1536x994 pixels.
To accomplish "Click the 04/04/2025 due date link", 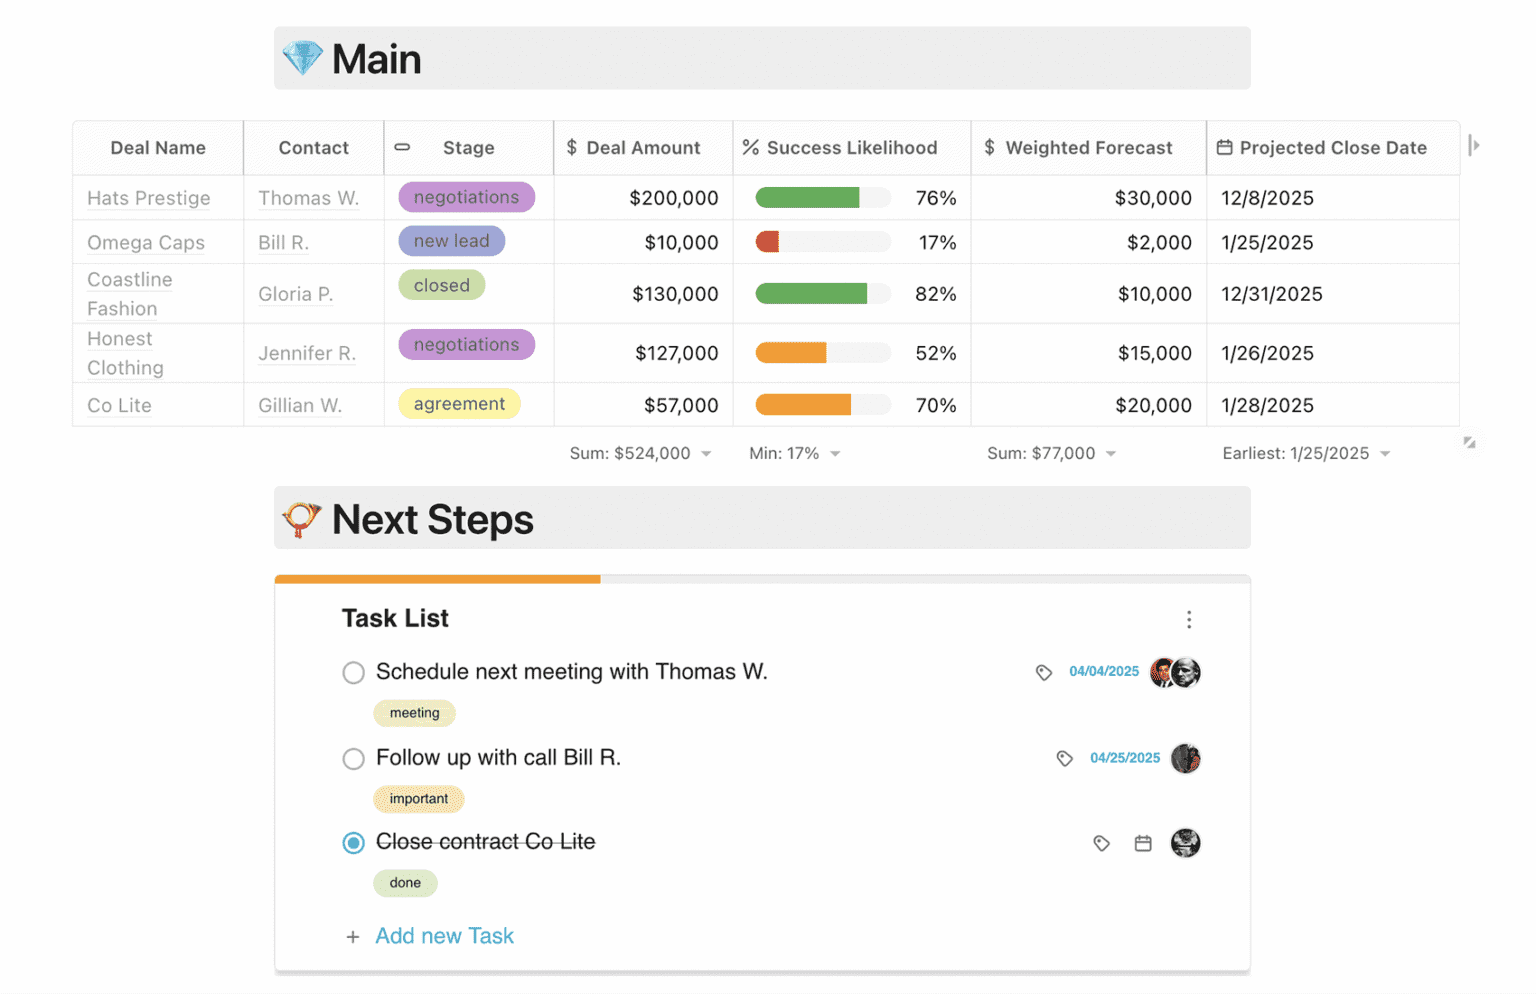I will click(x=1103, y=672).
